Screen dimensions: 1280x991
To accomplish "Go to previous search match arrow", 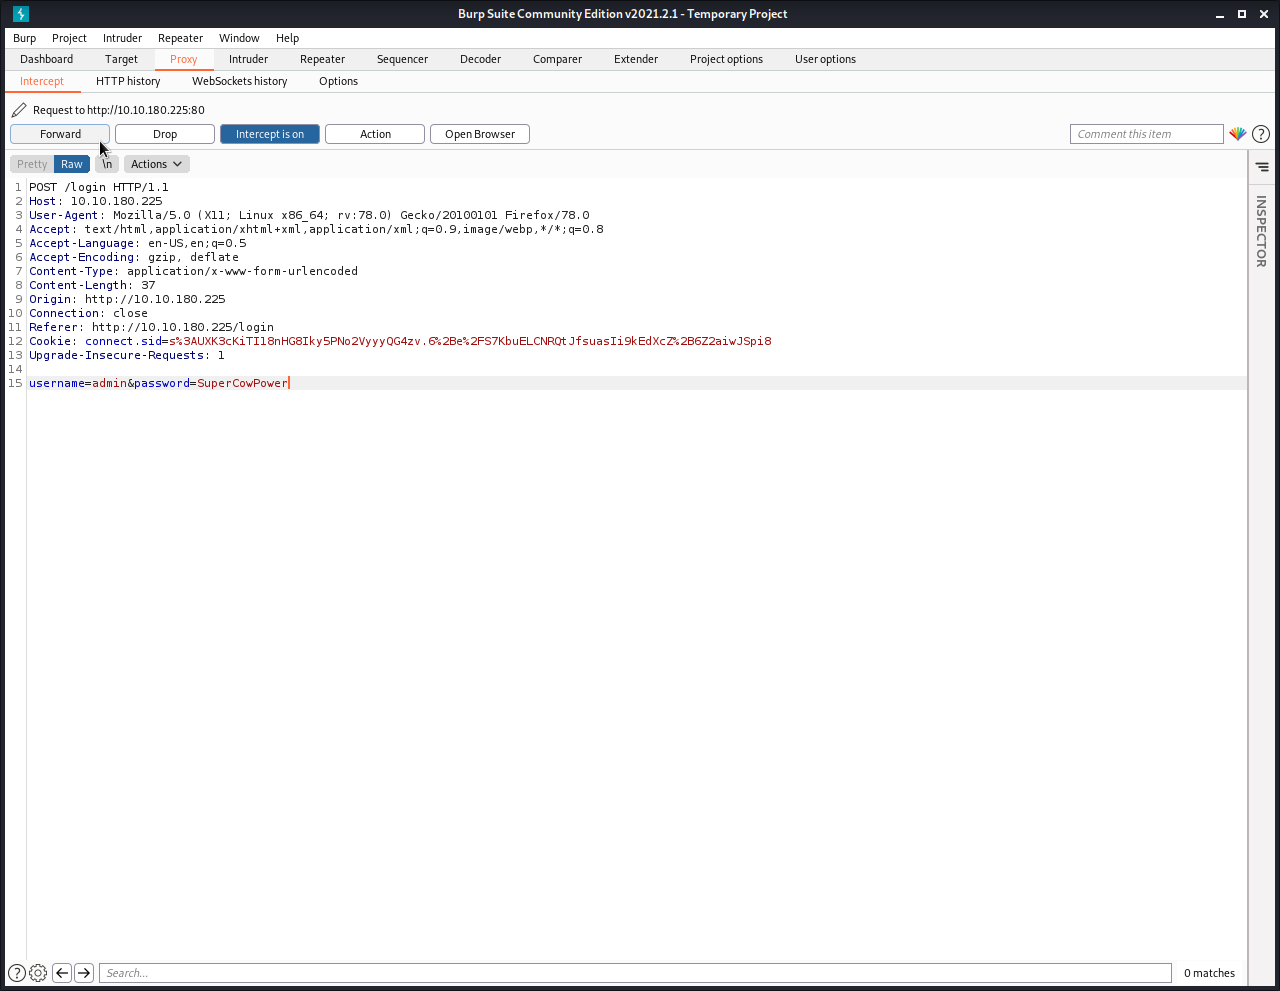I will click(x=62, y=973).
